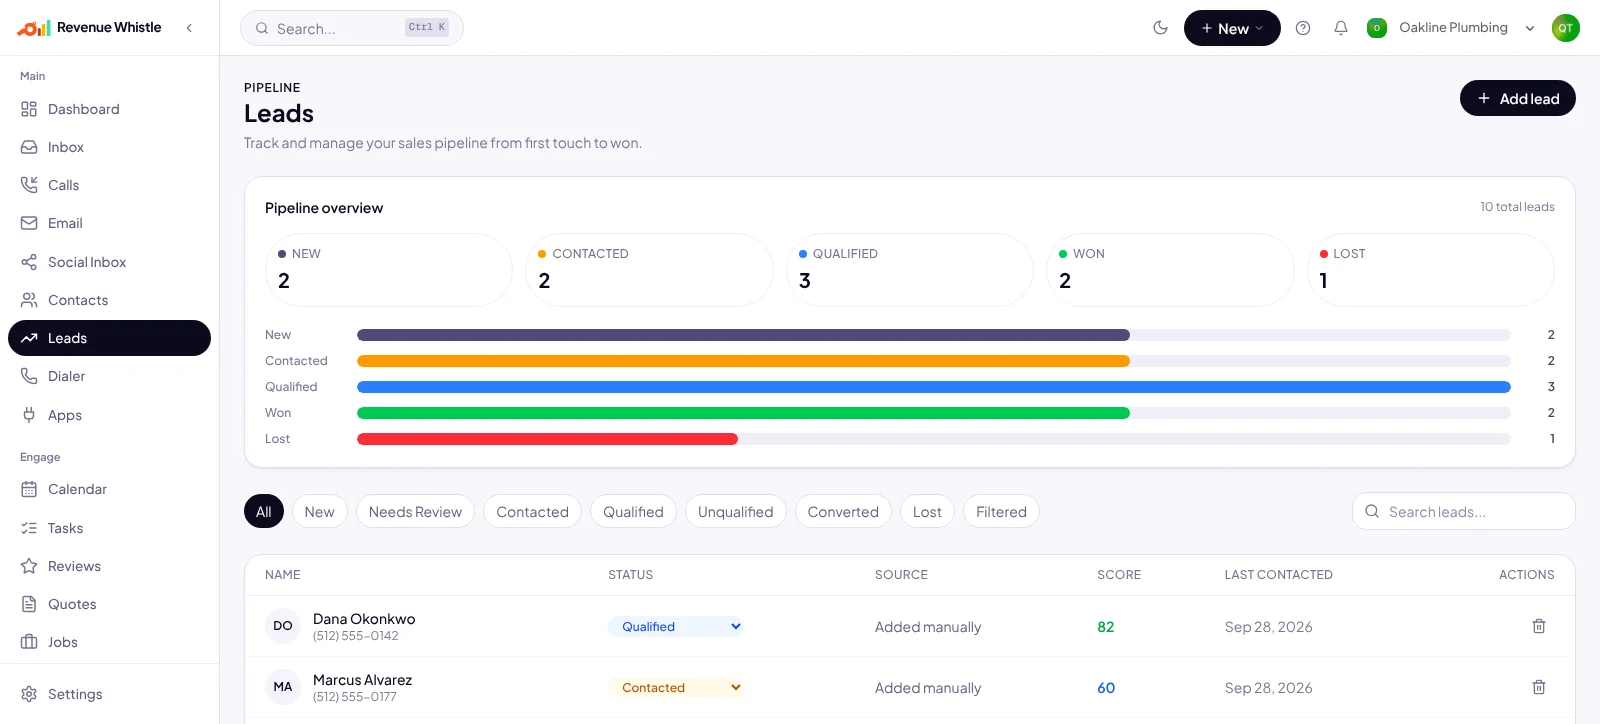Open Dana Okonkwo's Qualified status dropdown
The height and width of the screenshot is (724, 1600).
tap(677, 627)
